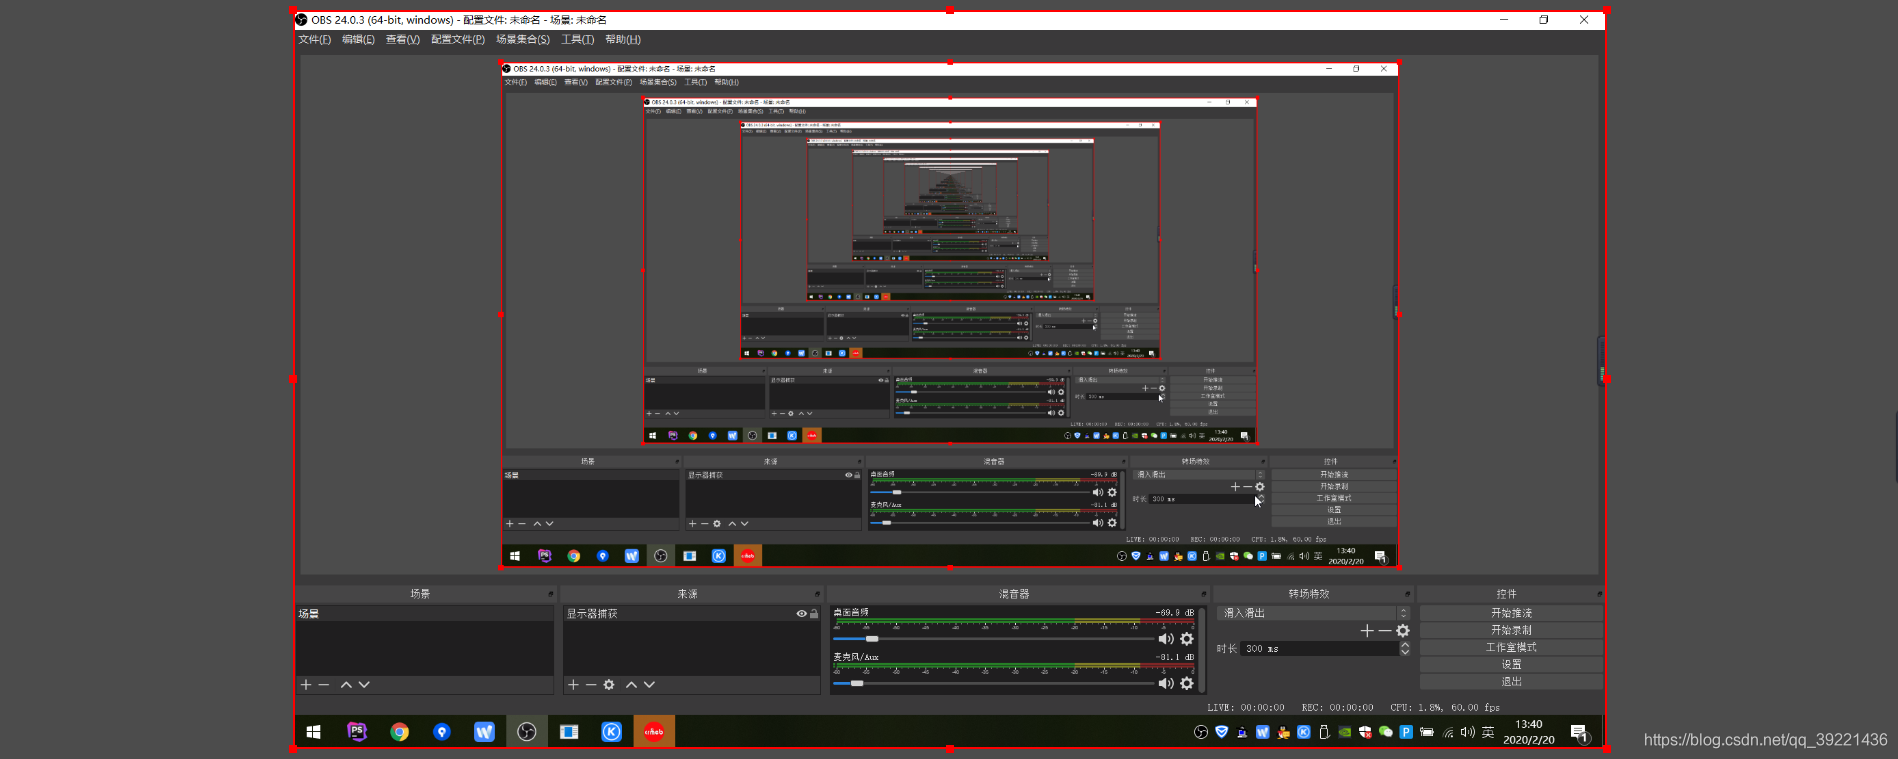Add a new scene in the main 场景 panel
This screenshot has width=1898, height=759.
[x=306, y=685]
